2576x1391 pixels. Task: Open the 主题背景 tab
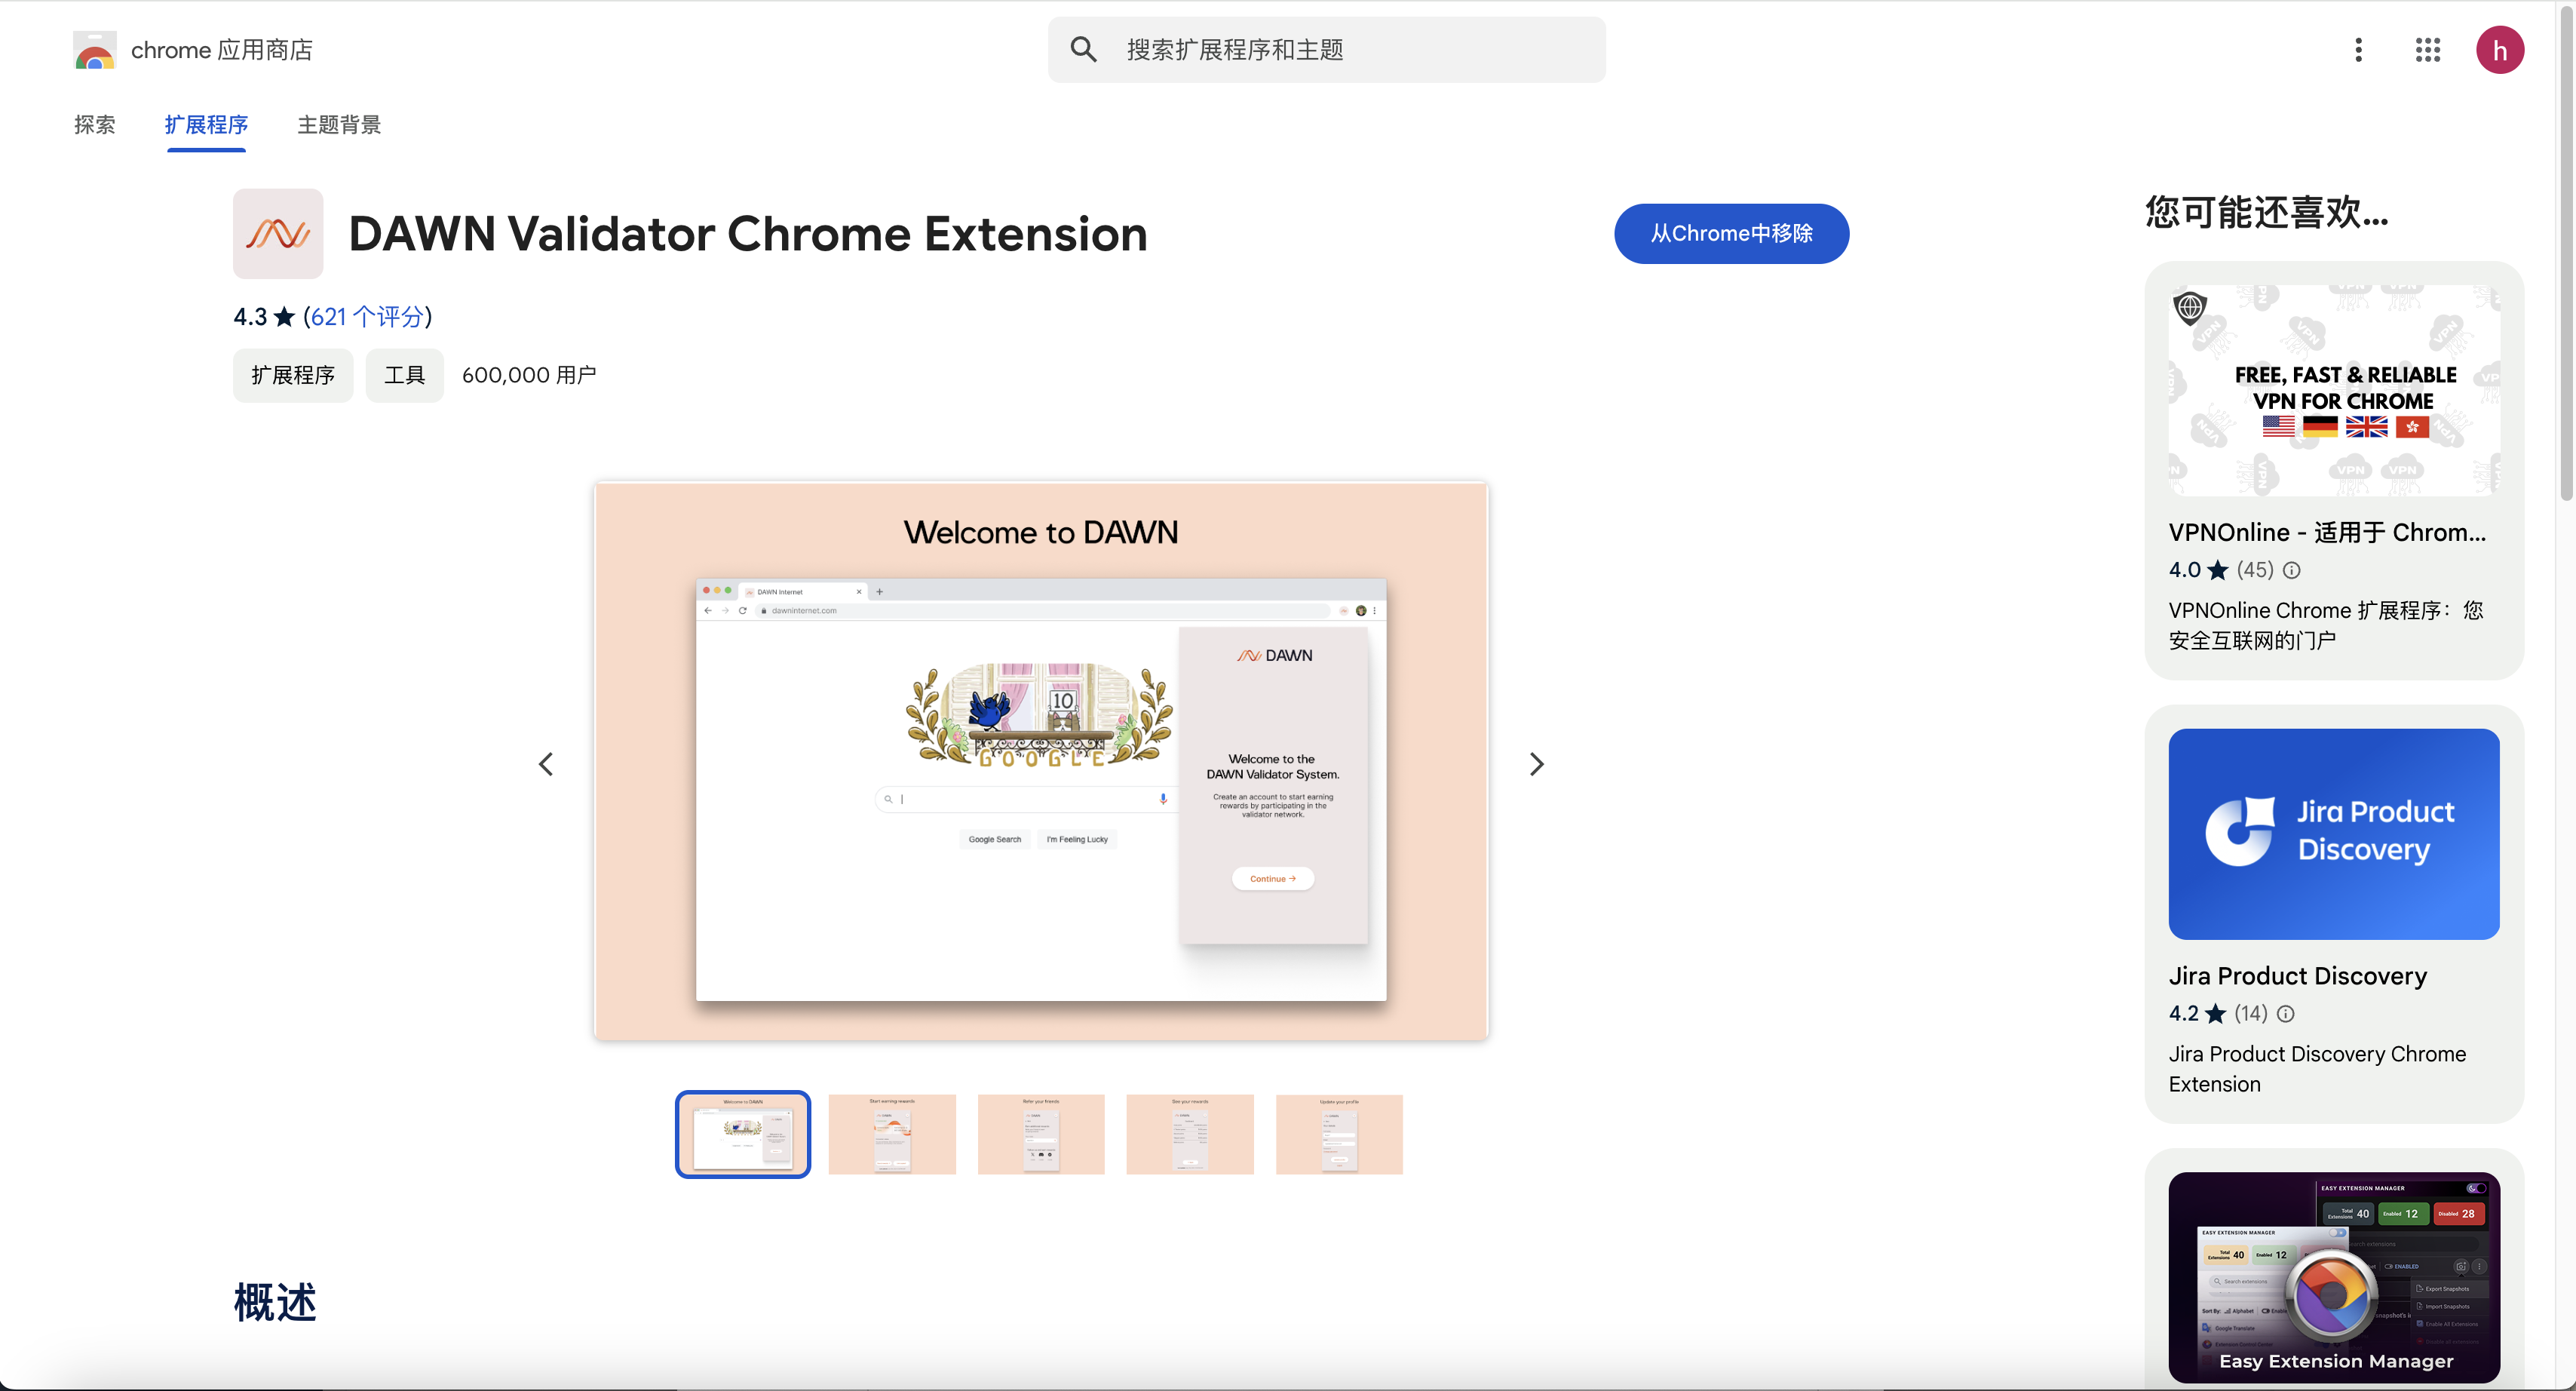339,125
